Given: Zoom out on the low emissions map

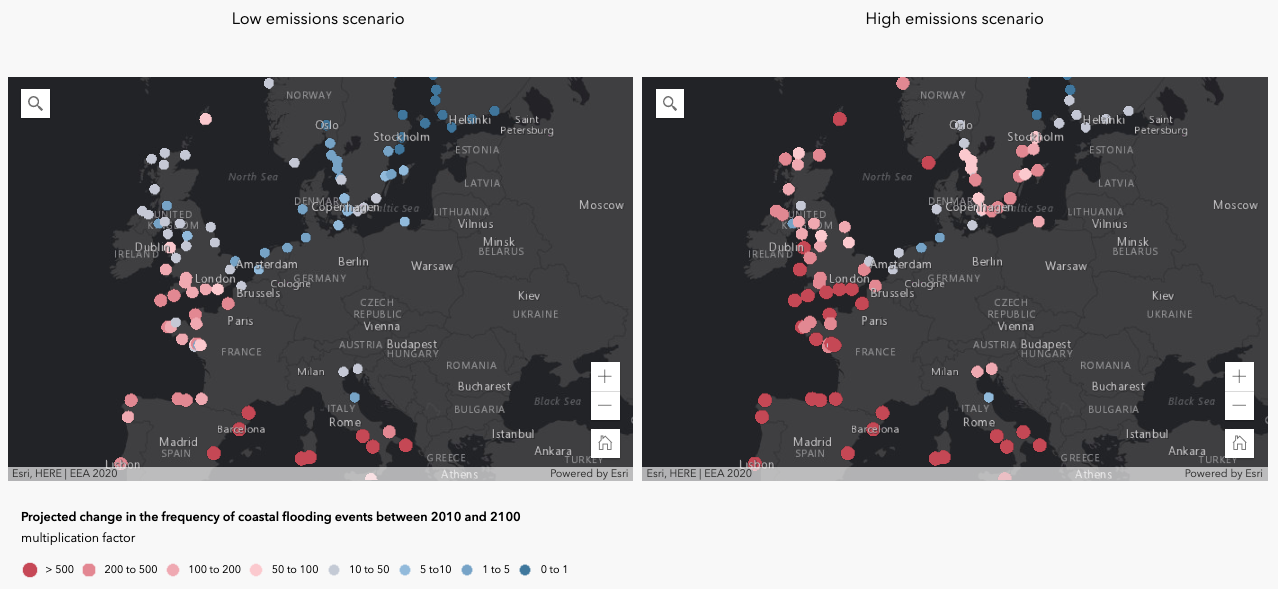Looking at the screenshot, I should coord(605,406).
